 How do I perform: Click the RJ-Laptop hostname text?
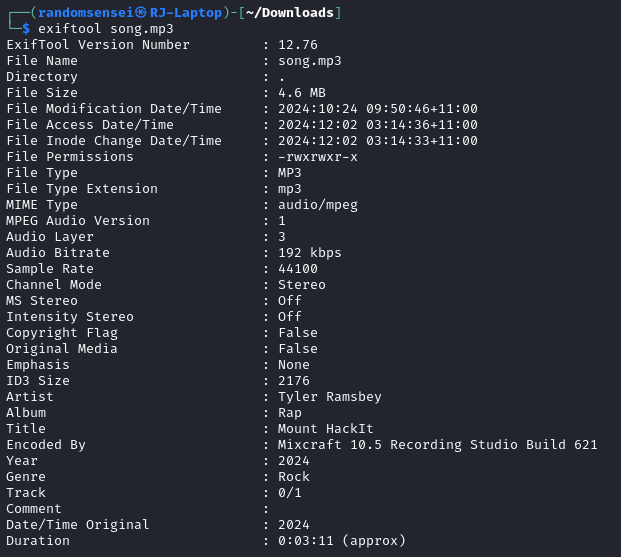[186, 13]
